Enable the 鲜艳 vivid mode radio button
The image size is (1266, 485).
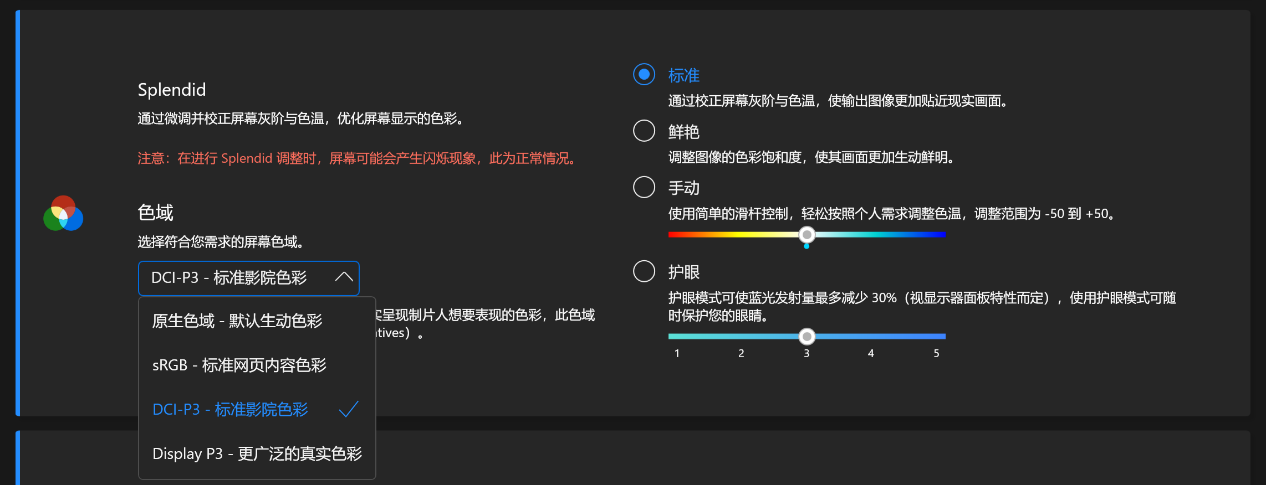point(644,130)
